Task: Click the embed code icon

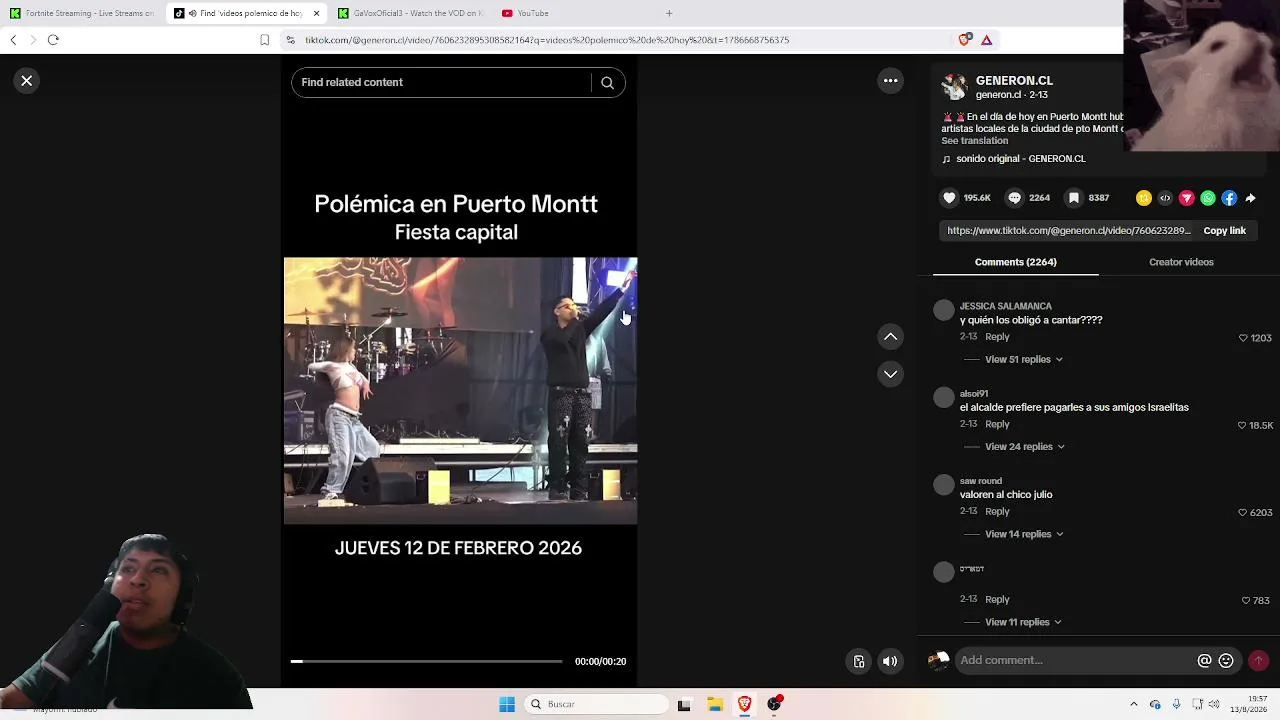Action: click(x=1165, y=198)
